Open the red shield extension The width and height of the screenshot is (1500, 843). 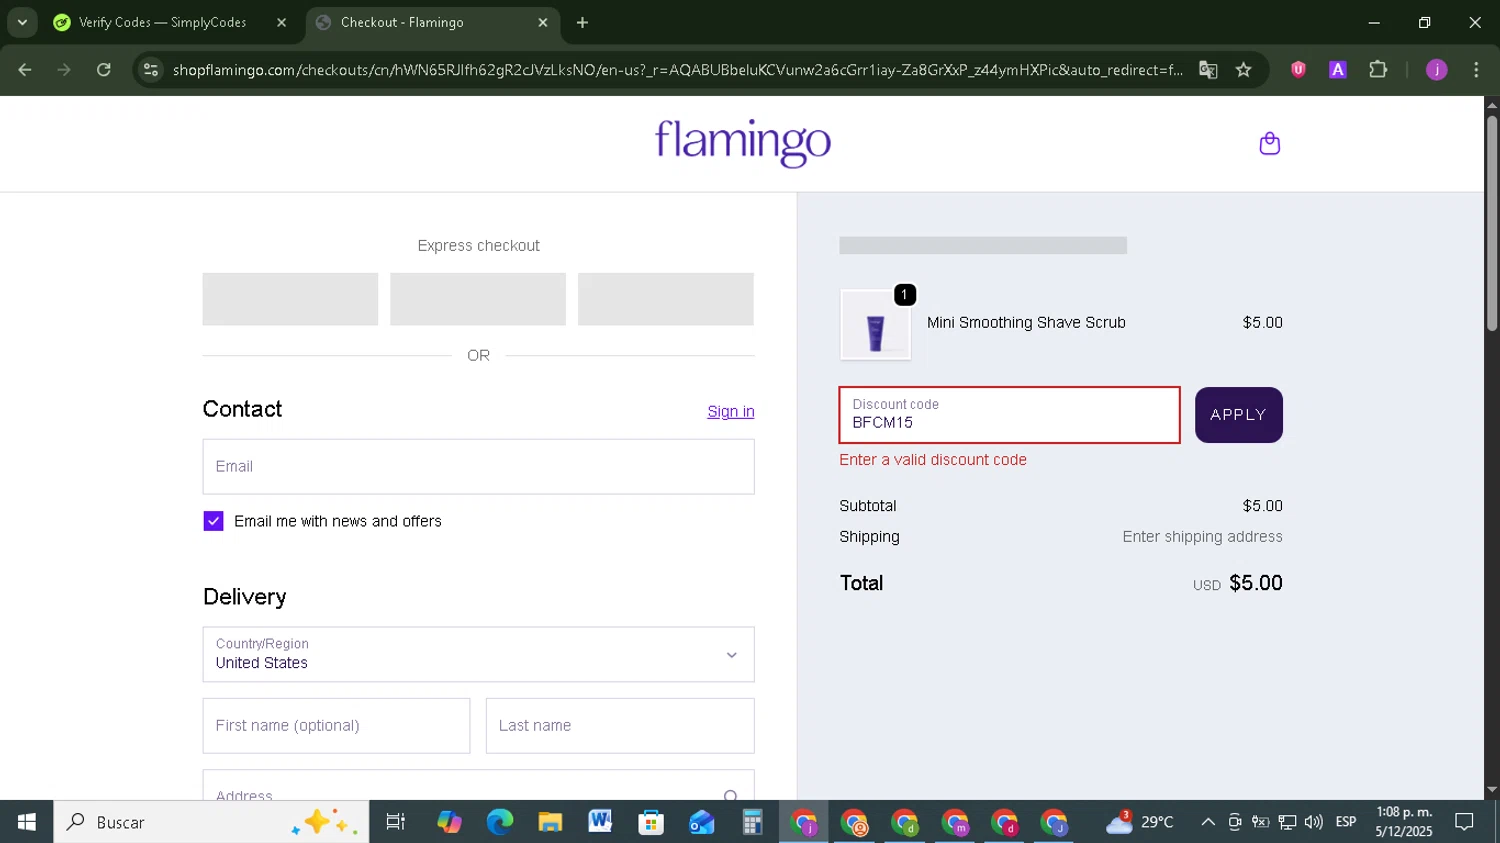(1298, 70)
